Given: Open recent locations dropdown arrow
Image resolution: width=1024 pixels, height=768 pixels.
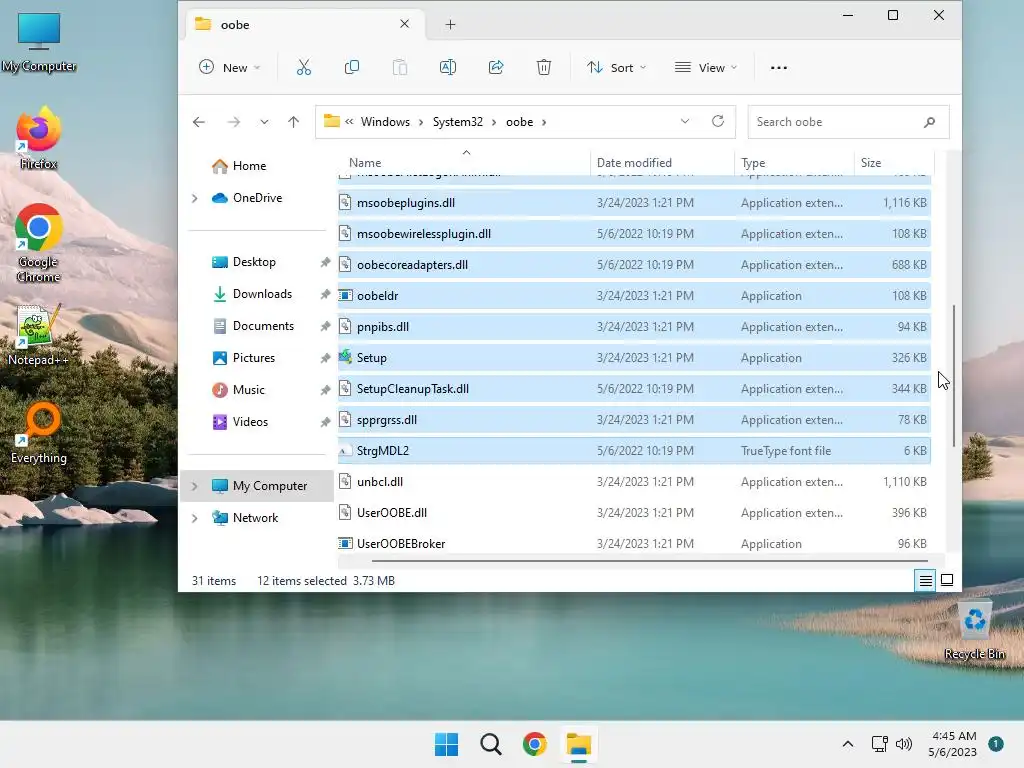Looking at the screenshot, I should (264, 122).
